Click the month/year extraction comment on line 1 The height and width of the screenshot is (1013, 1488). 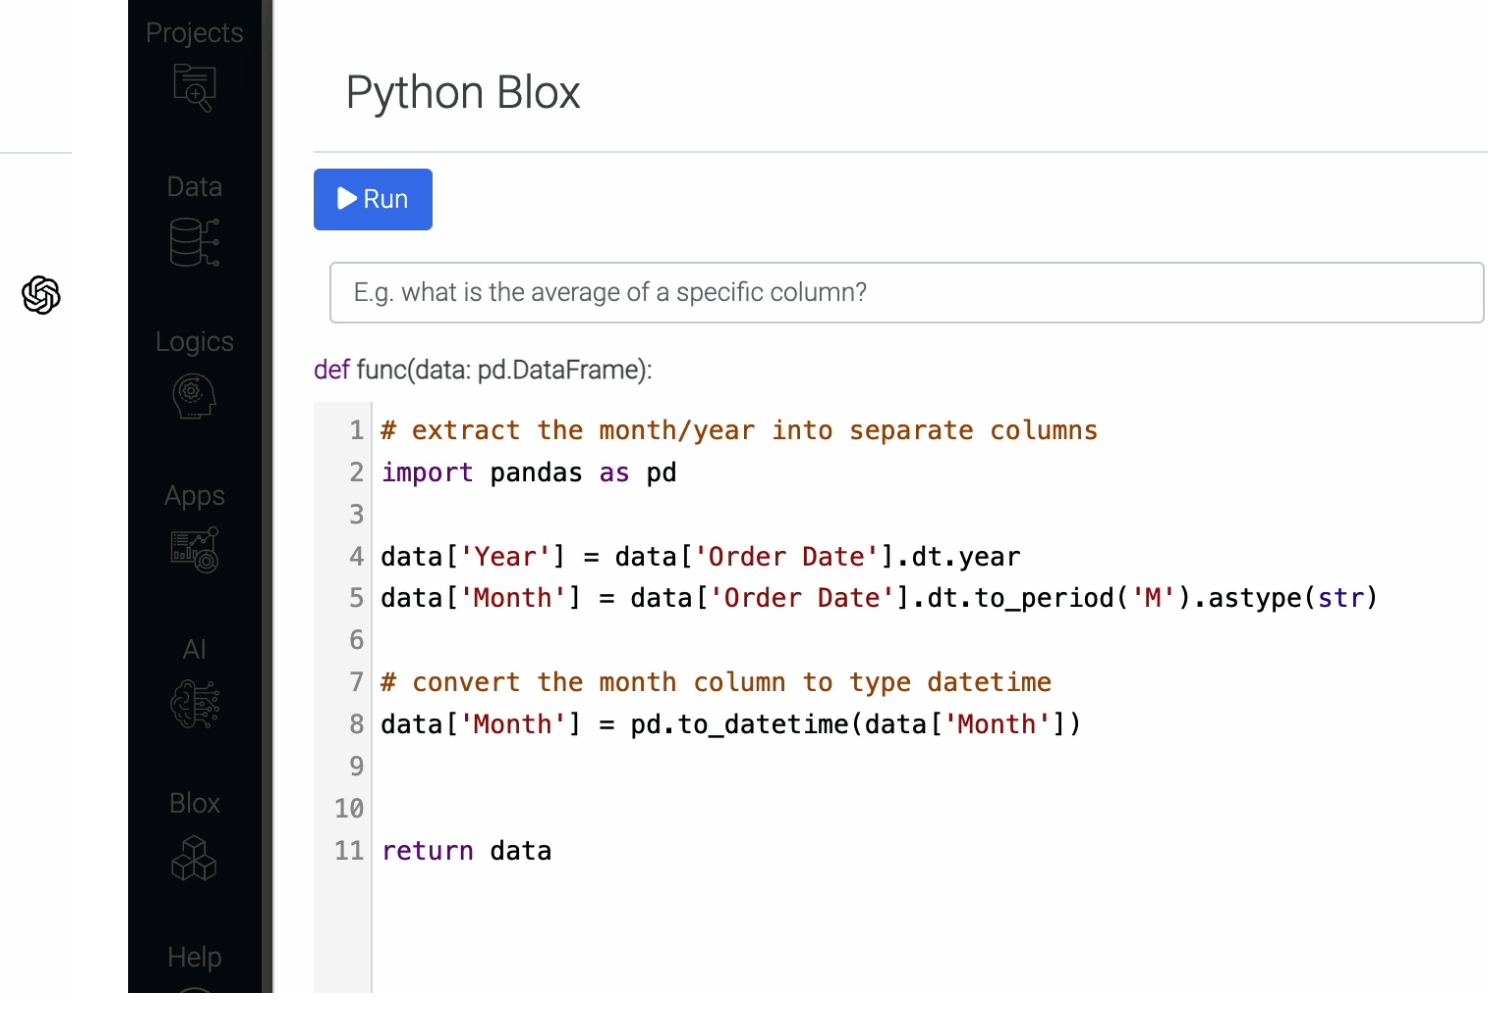point(738,430)
